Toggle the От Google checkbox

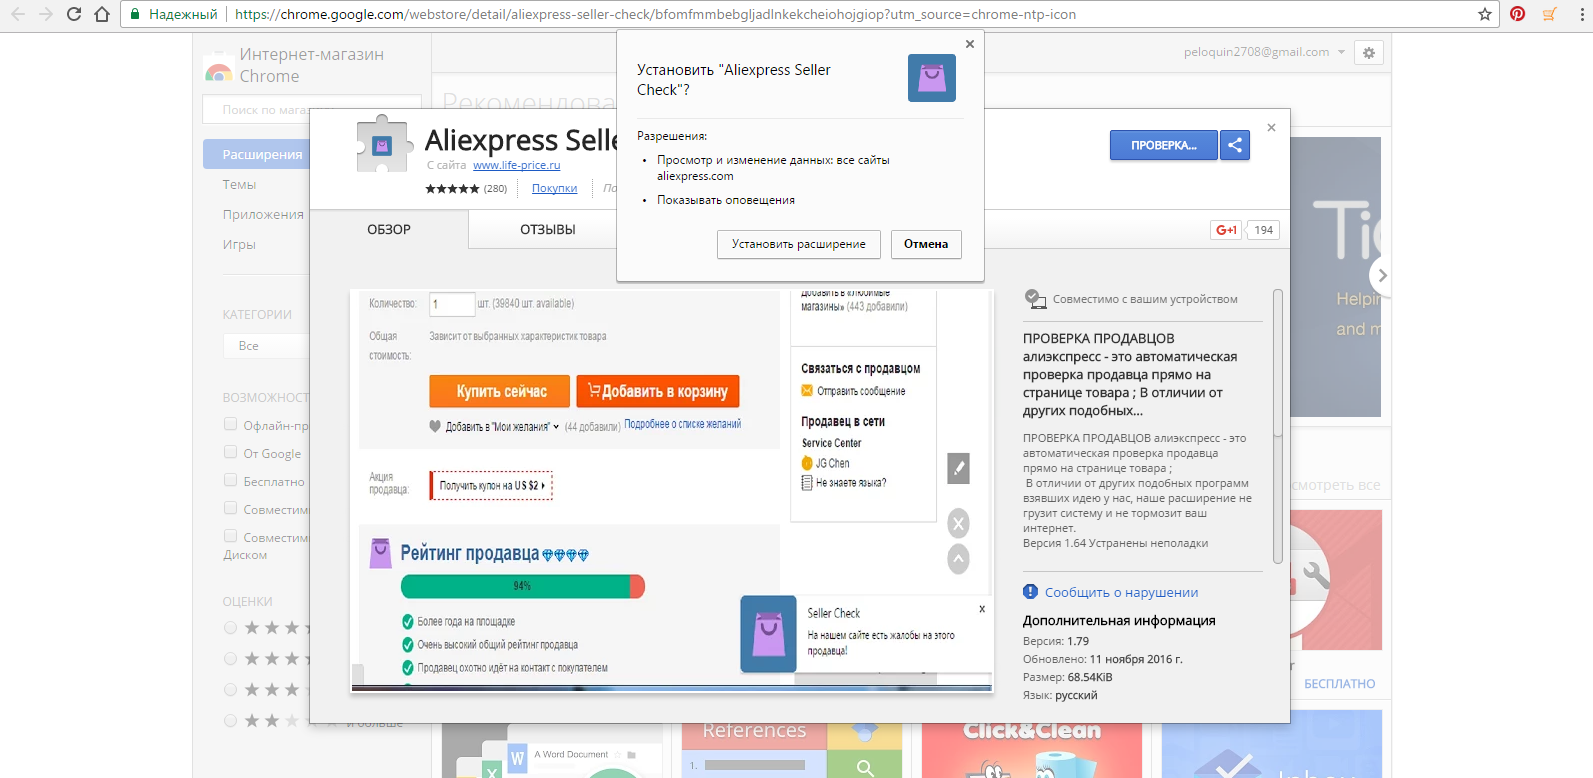[x=231, y=452]
